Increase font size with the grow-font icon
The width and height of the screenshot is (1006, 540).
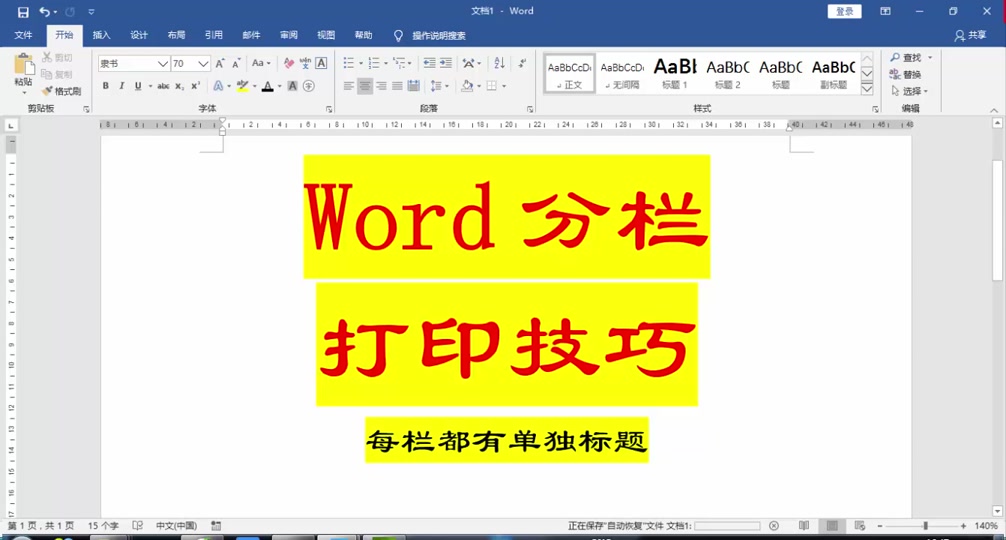[x=220, y=63]
